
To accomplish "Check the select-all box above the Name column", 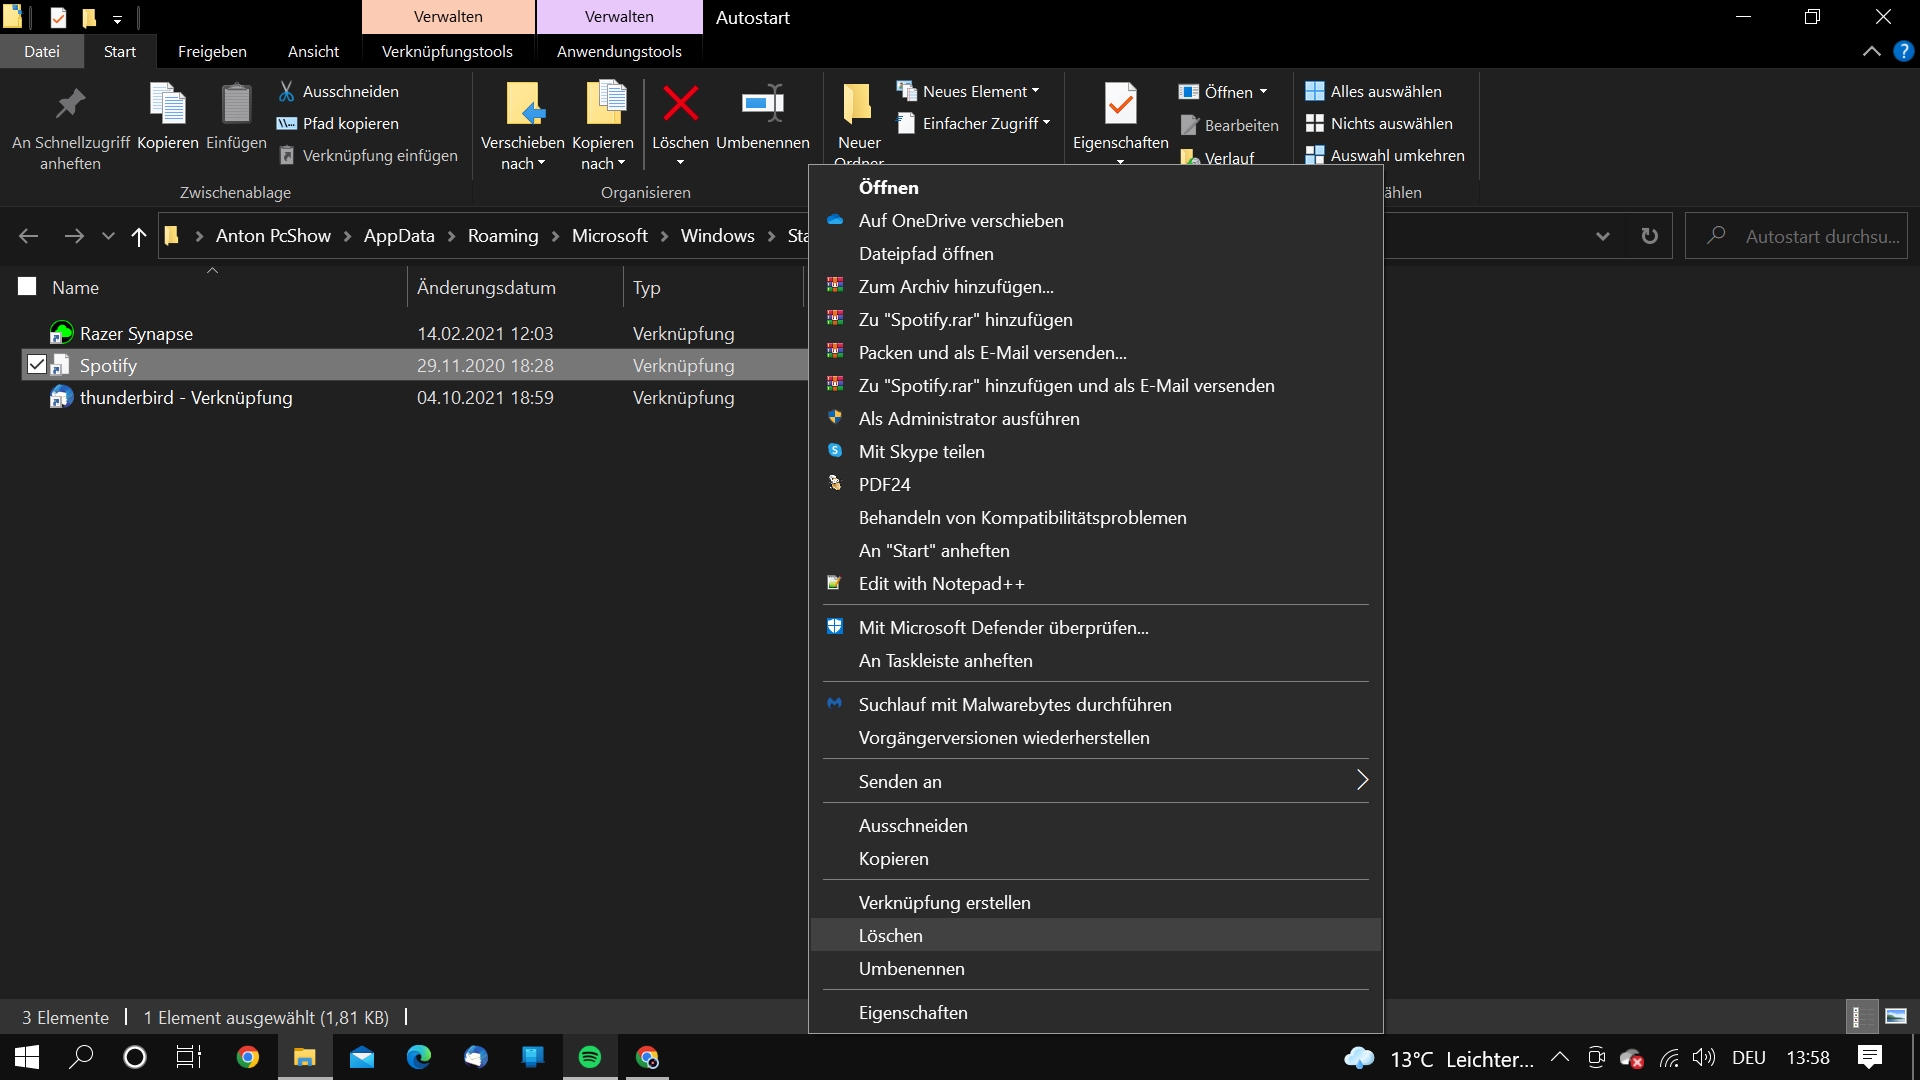I will pyautogui.click(x=27, y=285).
